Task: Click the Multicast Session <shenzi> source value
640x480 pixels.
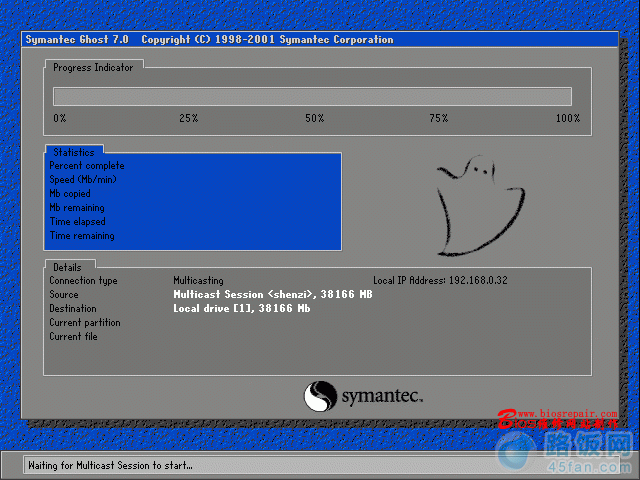Action: [273, 294]
